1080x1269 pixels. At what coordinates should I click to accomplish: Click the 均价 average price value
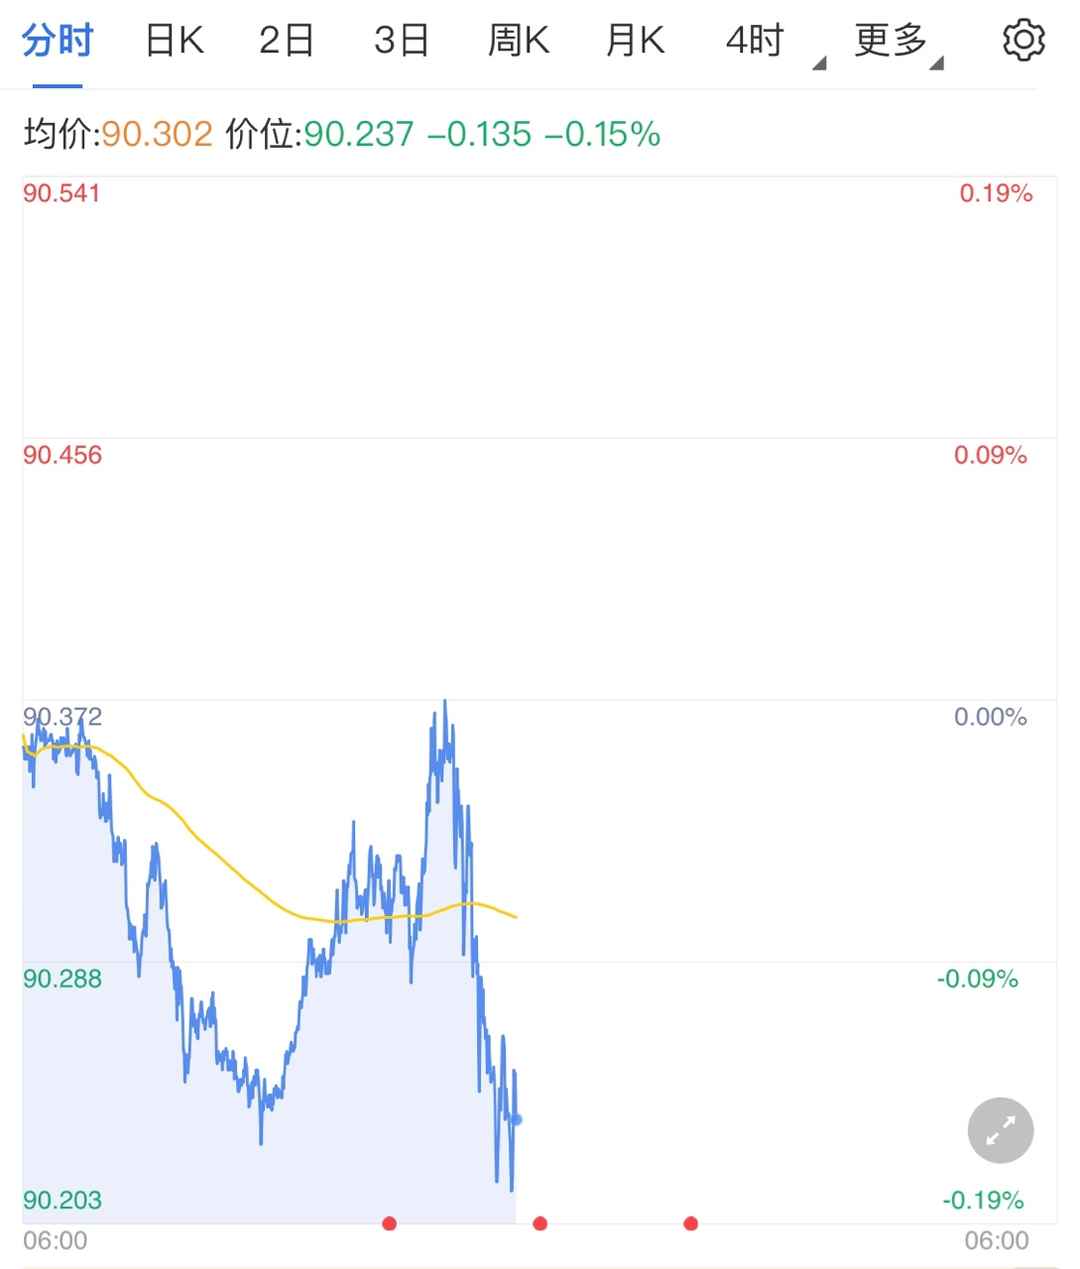[x=157, y=134]
